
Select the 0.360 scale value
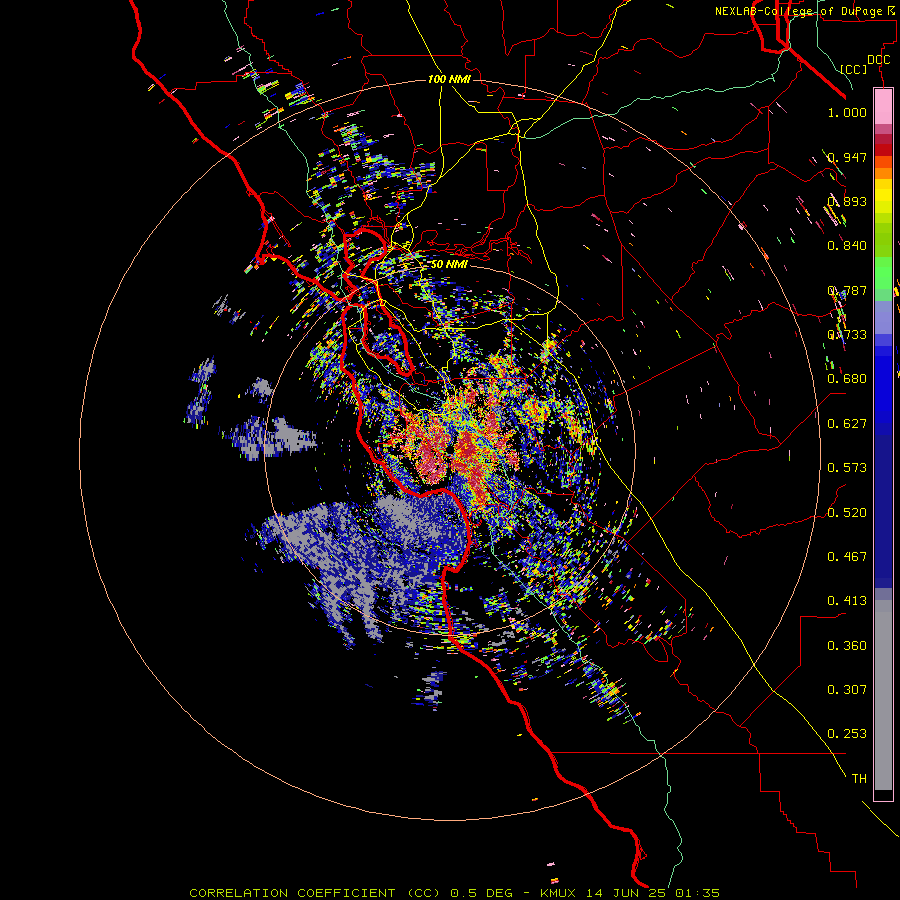847,646
